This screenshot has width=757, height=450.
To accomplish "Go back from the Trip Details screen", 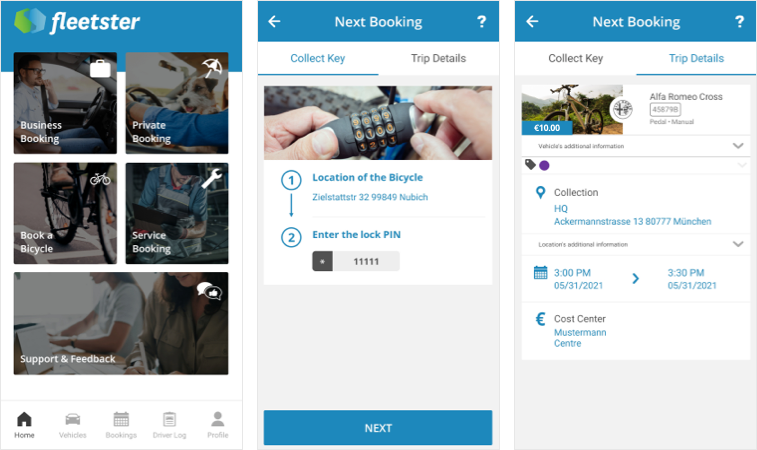I will [532, 21].
